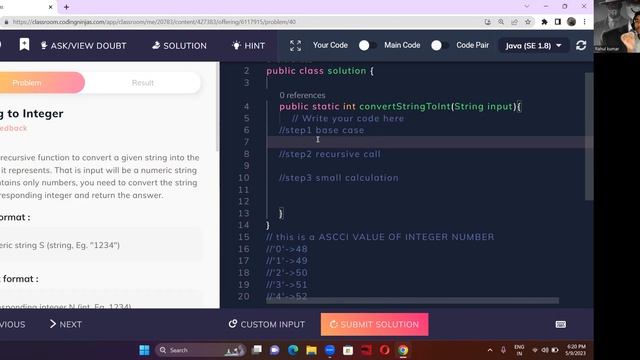Open the tab search chevron in Chrome
Image resolution: width=640 pixels, height=360 pixels.
pos(527,7)
